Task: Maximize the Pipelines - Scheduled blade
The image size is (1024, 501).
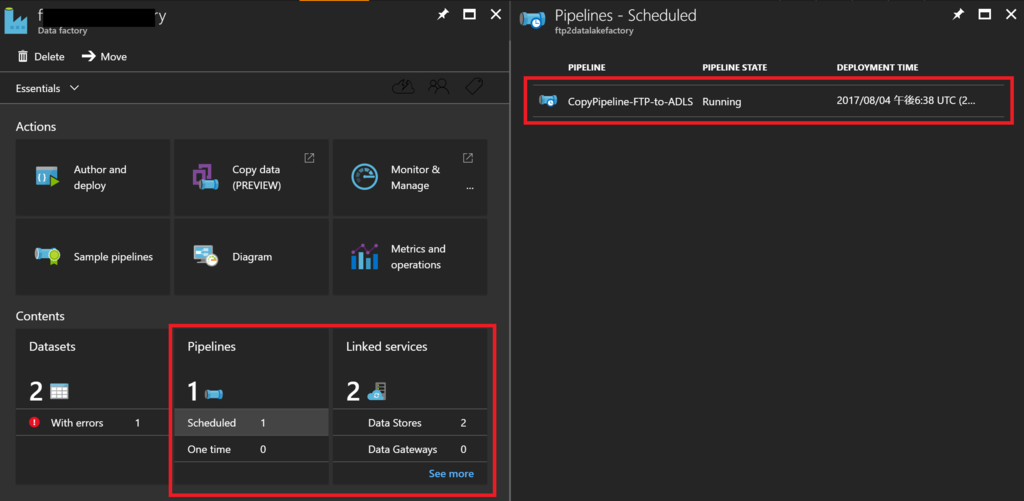Action: pos(984,14)
